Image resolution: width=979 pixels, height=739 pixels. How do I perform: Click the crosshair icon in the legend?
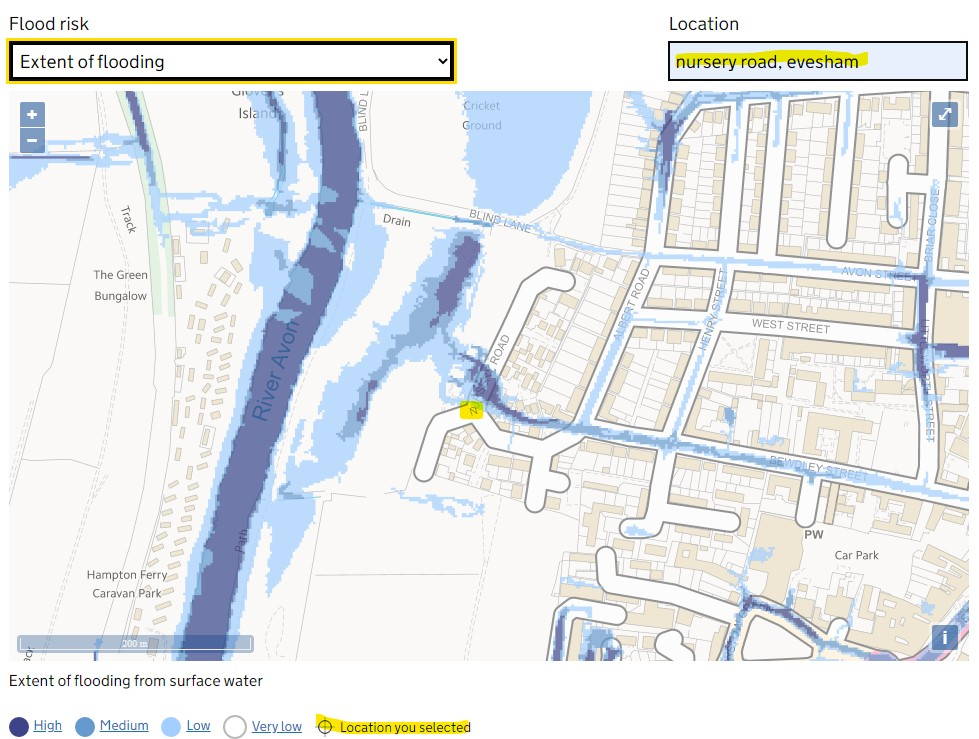point(324,726)
